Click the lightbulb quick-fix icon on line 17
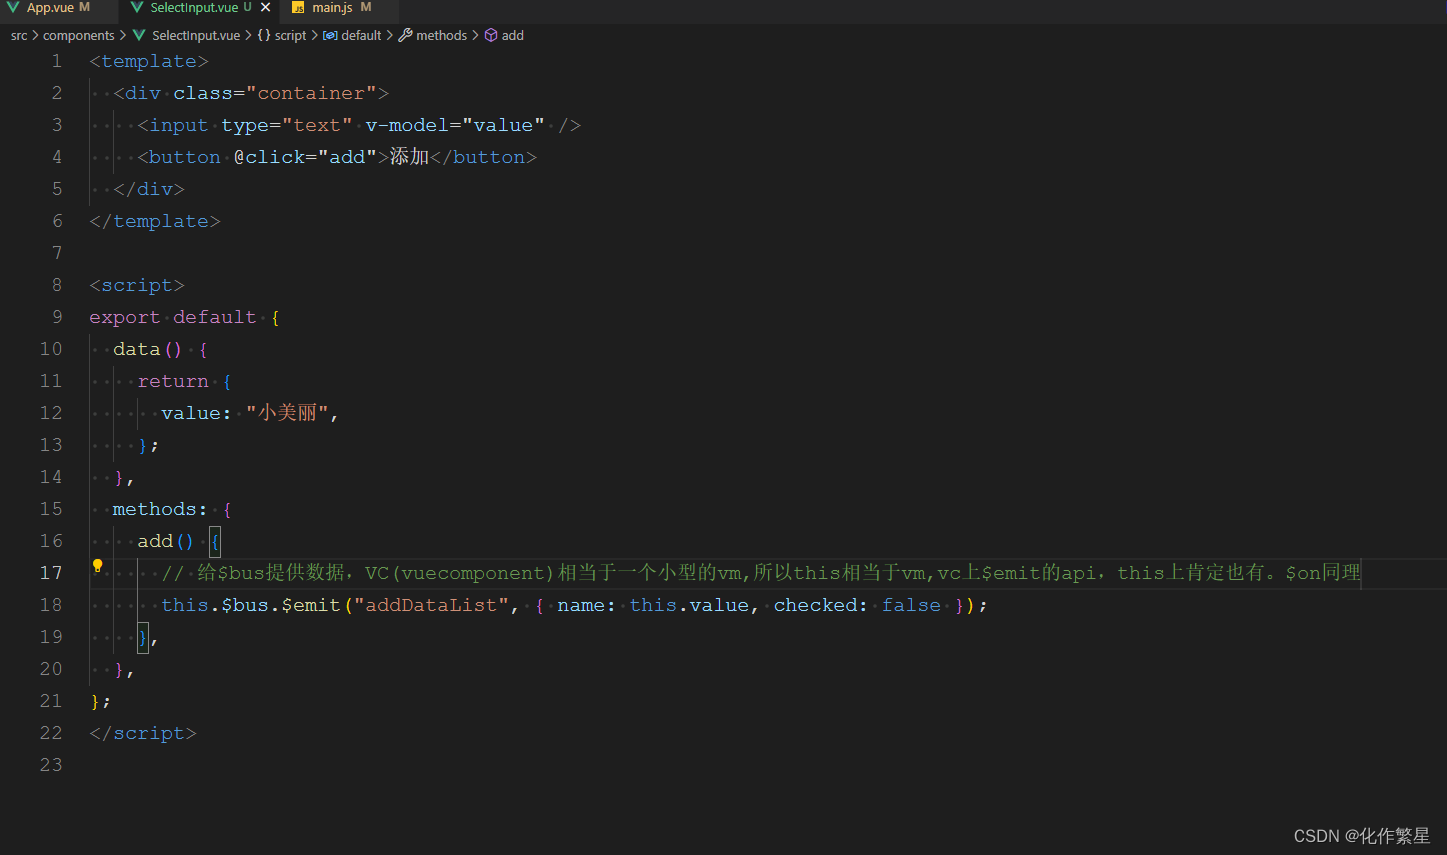This screenshot has width=1447, height=855. click(x=98, y=566)
